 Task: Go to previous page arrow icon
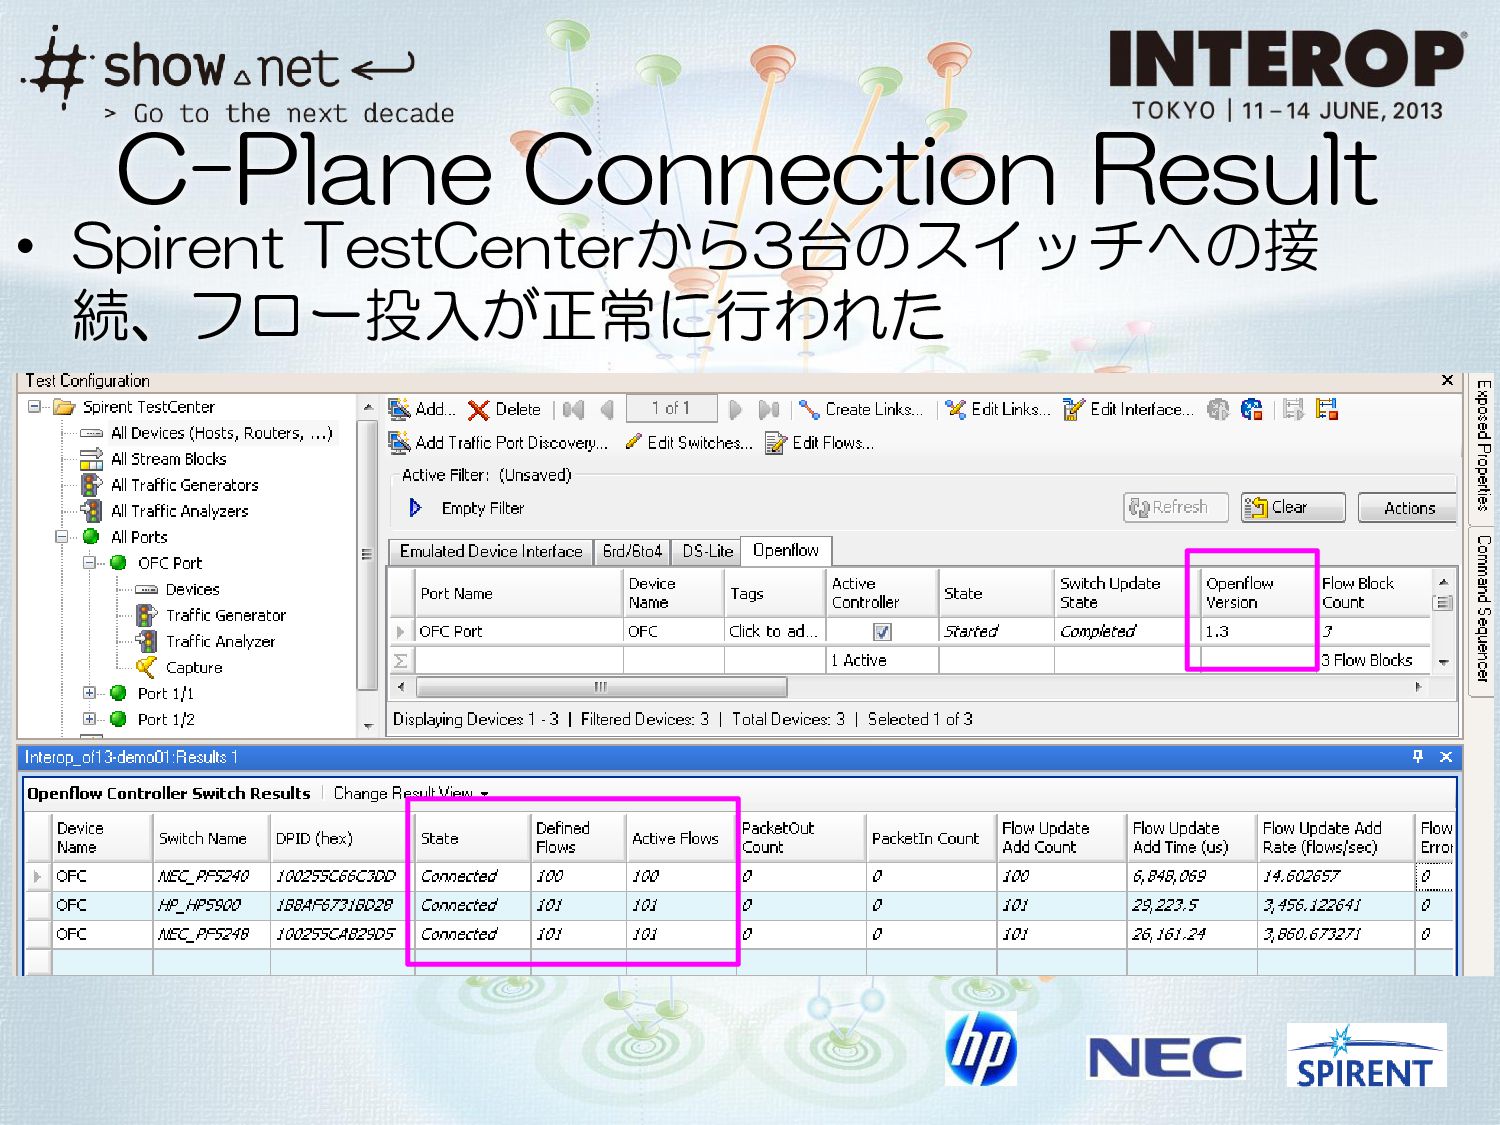point(607,409)
